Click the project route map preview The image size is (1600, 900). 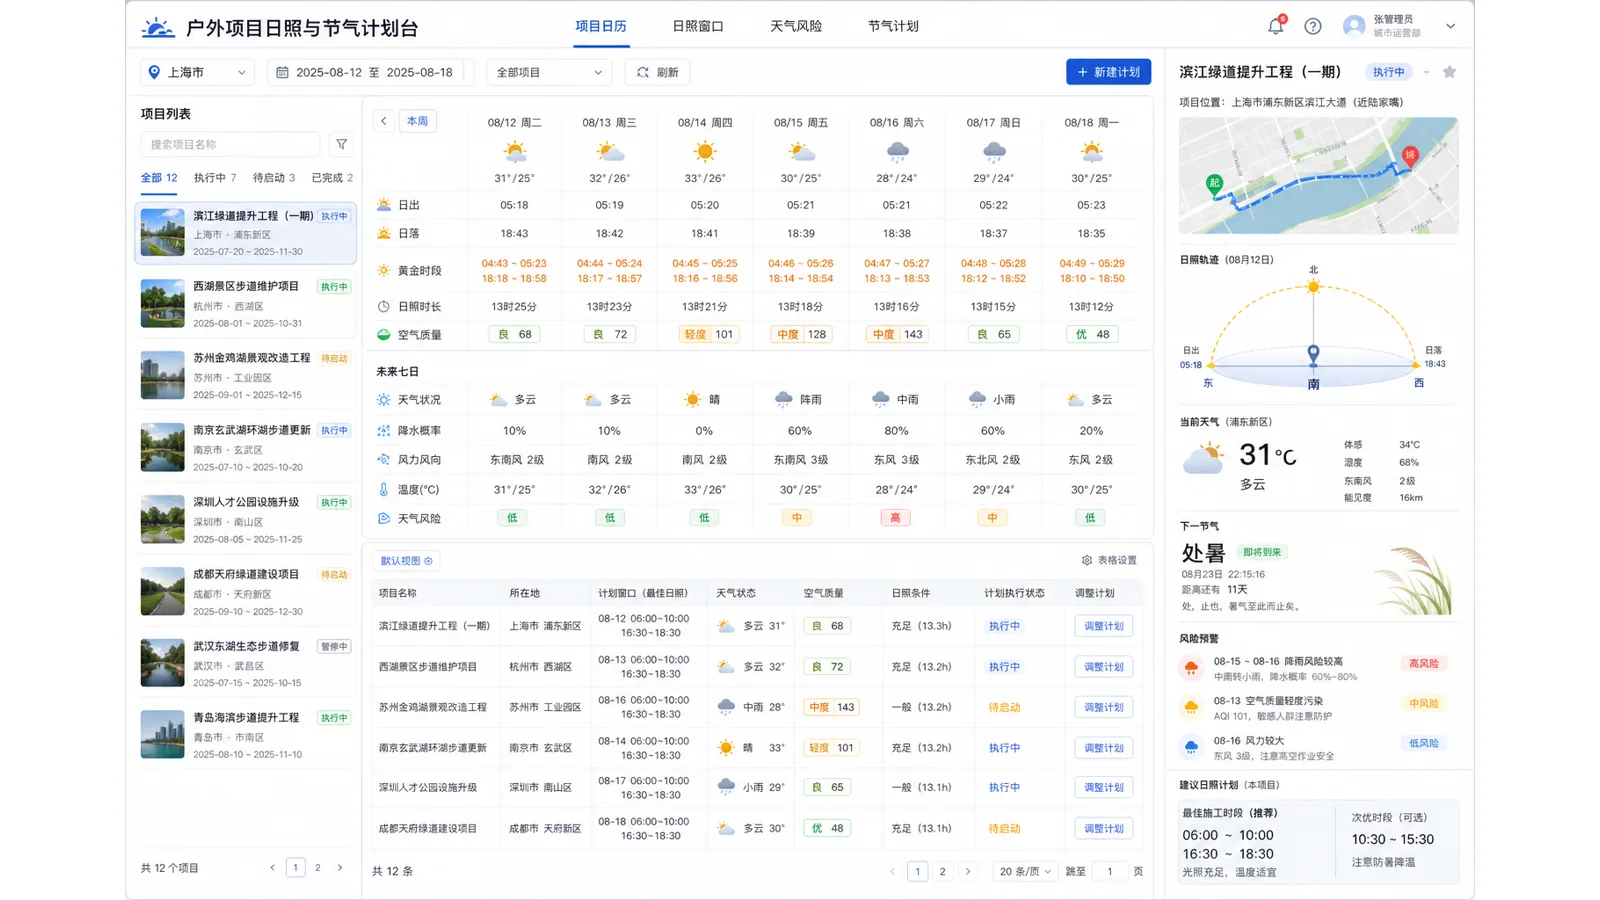point(1318,176)
